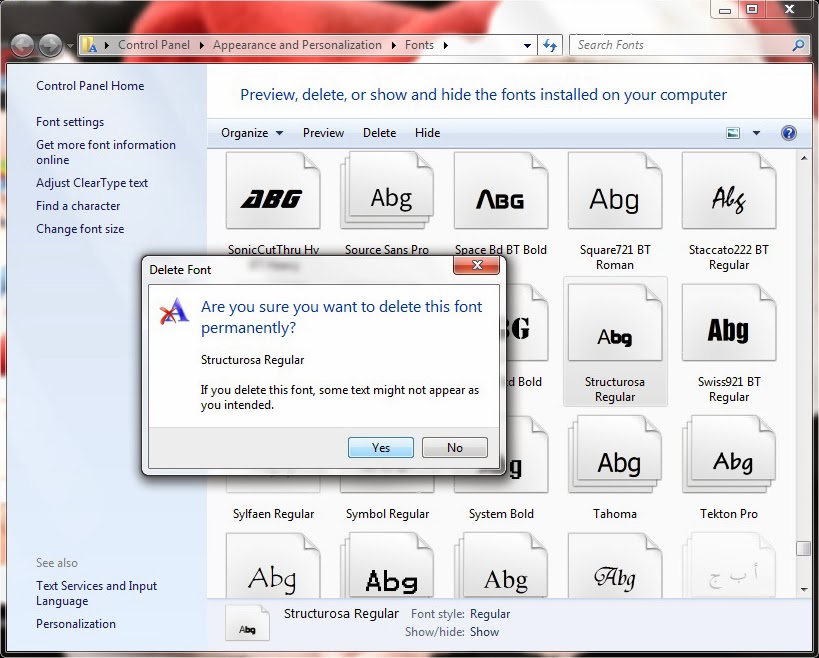Select the Staccato222 BT Regular font icon
The width and height of the screenshot is (819, 658).
729,191
